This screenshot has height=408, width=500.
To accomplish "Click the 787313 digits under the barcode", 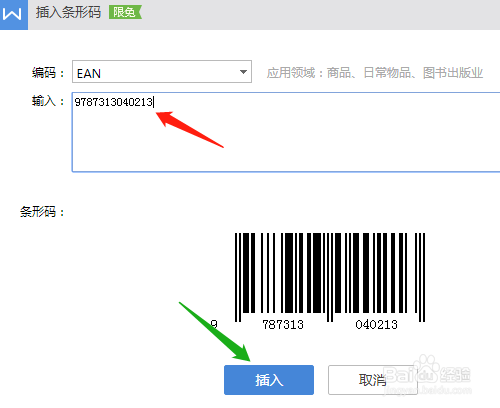I will 283,325.
